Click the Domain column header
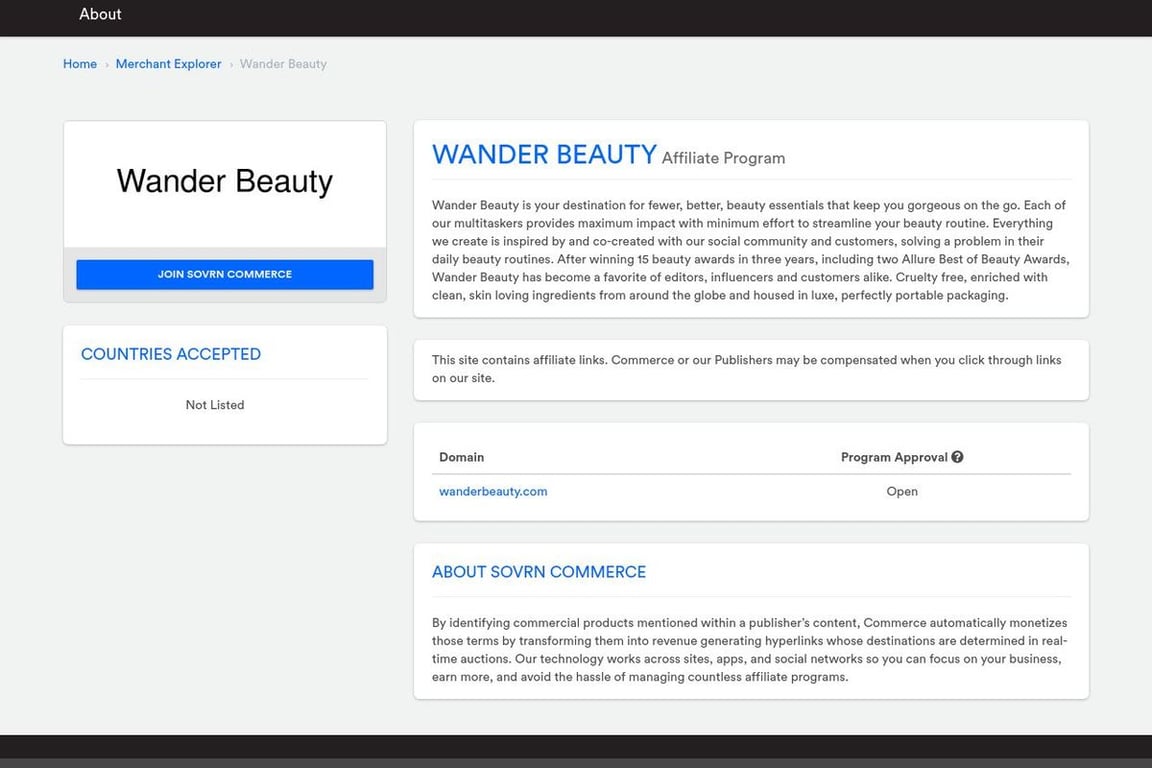This screenshot has width=1152, height=768. click(461, 457)
